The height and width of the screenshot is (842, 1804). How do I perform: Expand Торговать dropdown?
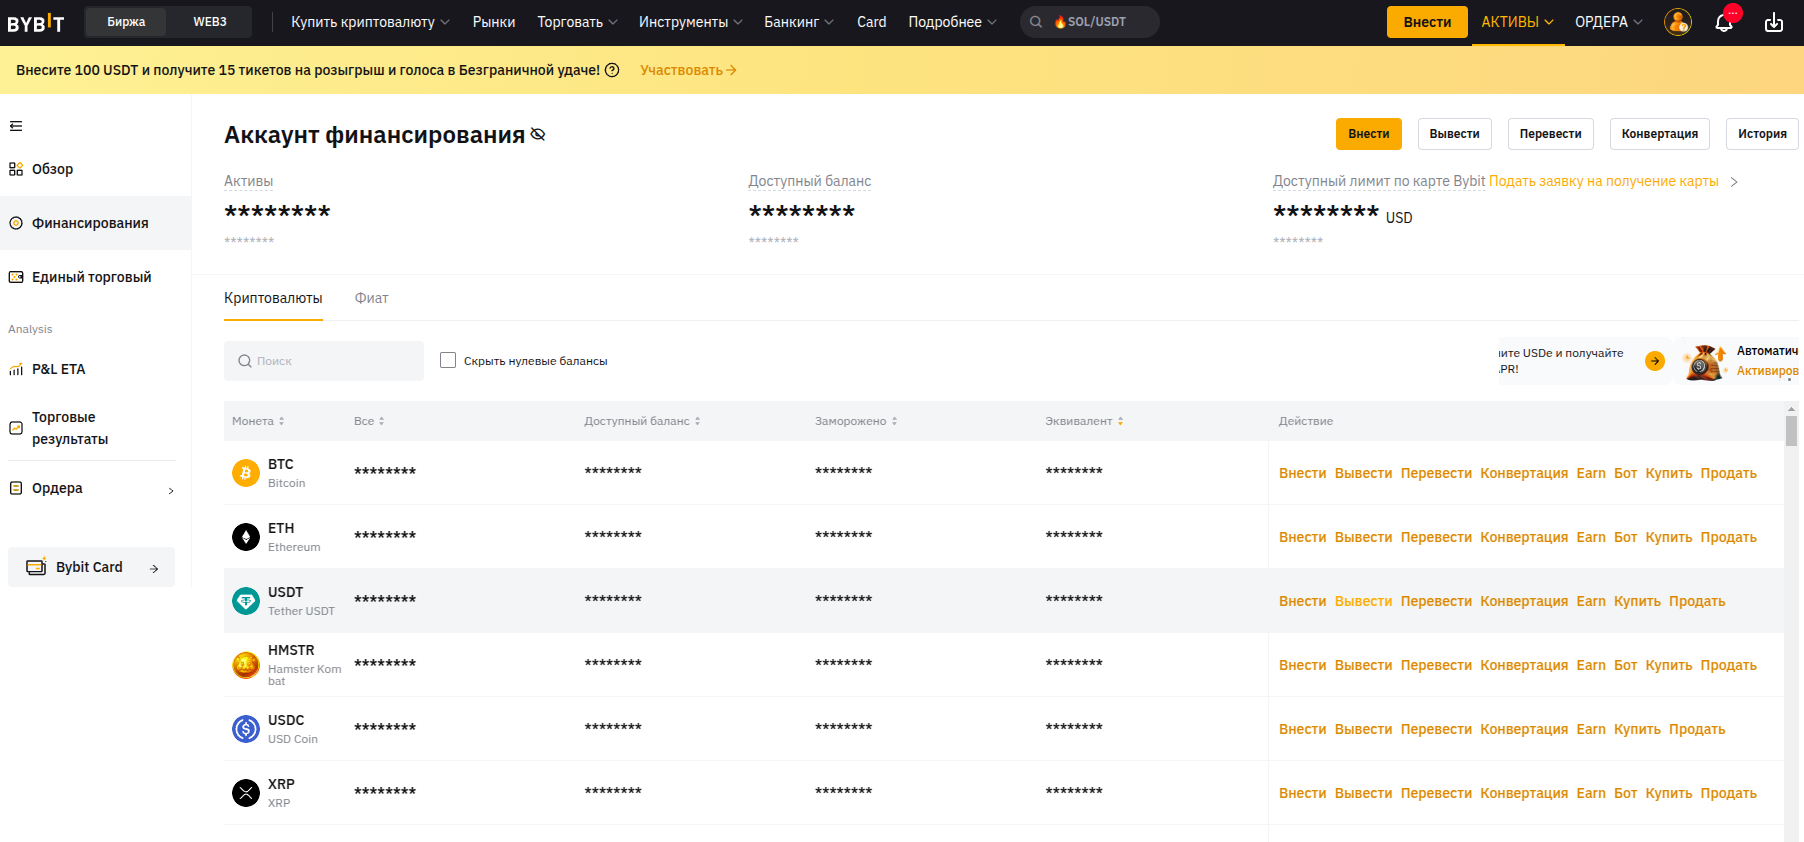pyautogui.click(x=577, y=22)
